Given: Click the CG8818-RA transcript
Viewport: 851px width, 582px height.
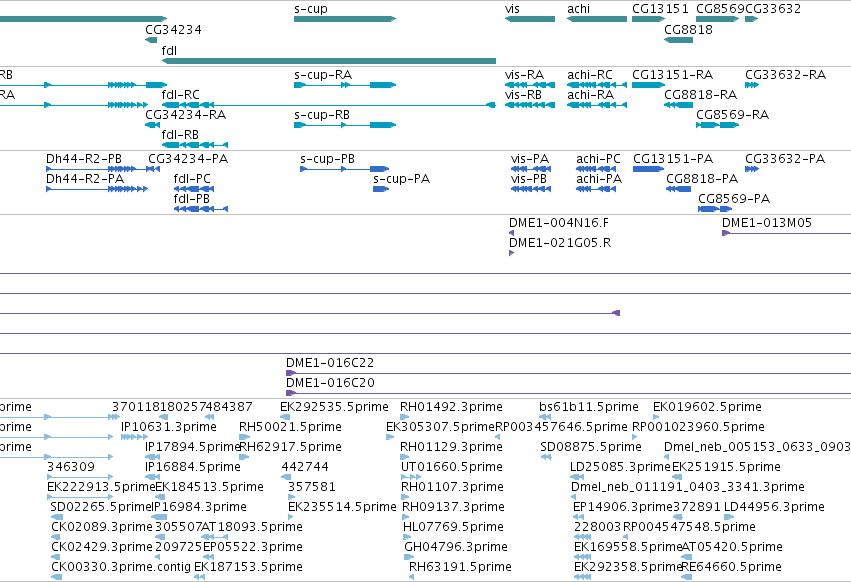Looking at the screenshot, I should (x=678, y=105).
